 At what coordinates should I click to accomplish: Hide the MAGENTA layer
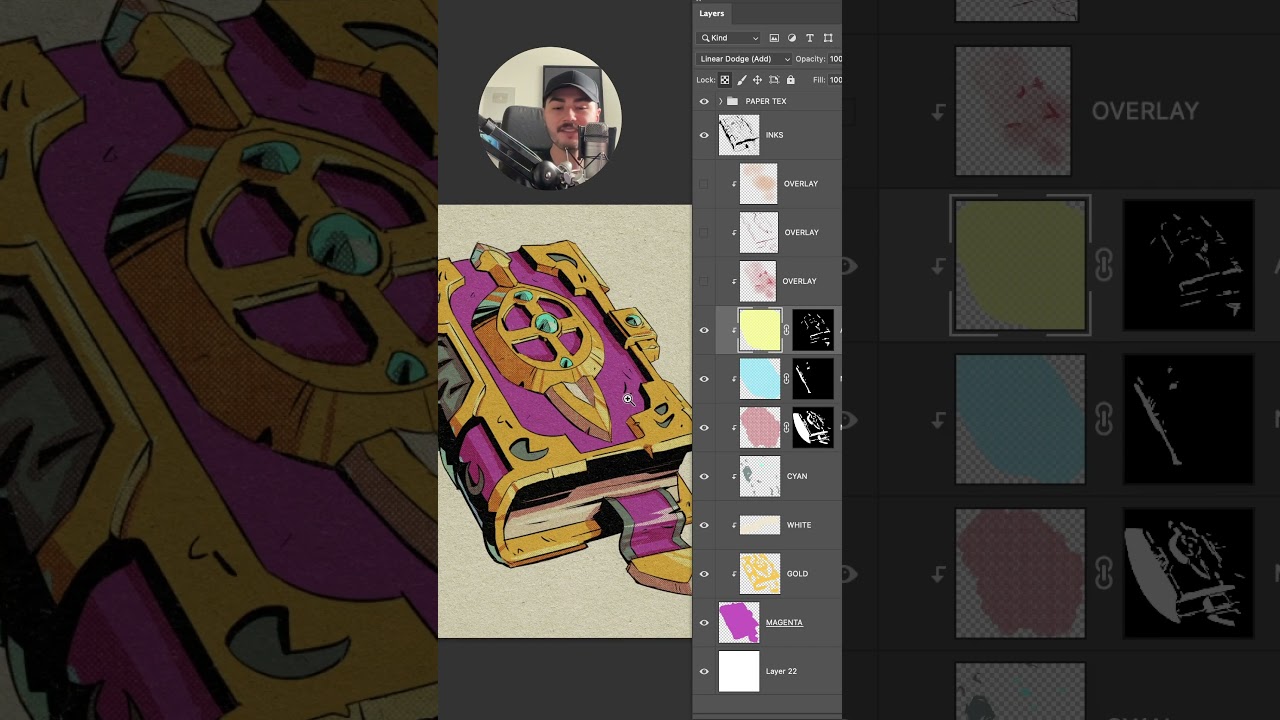pyautogui.click(x=704, y=622)
